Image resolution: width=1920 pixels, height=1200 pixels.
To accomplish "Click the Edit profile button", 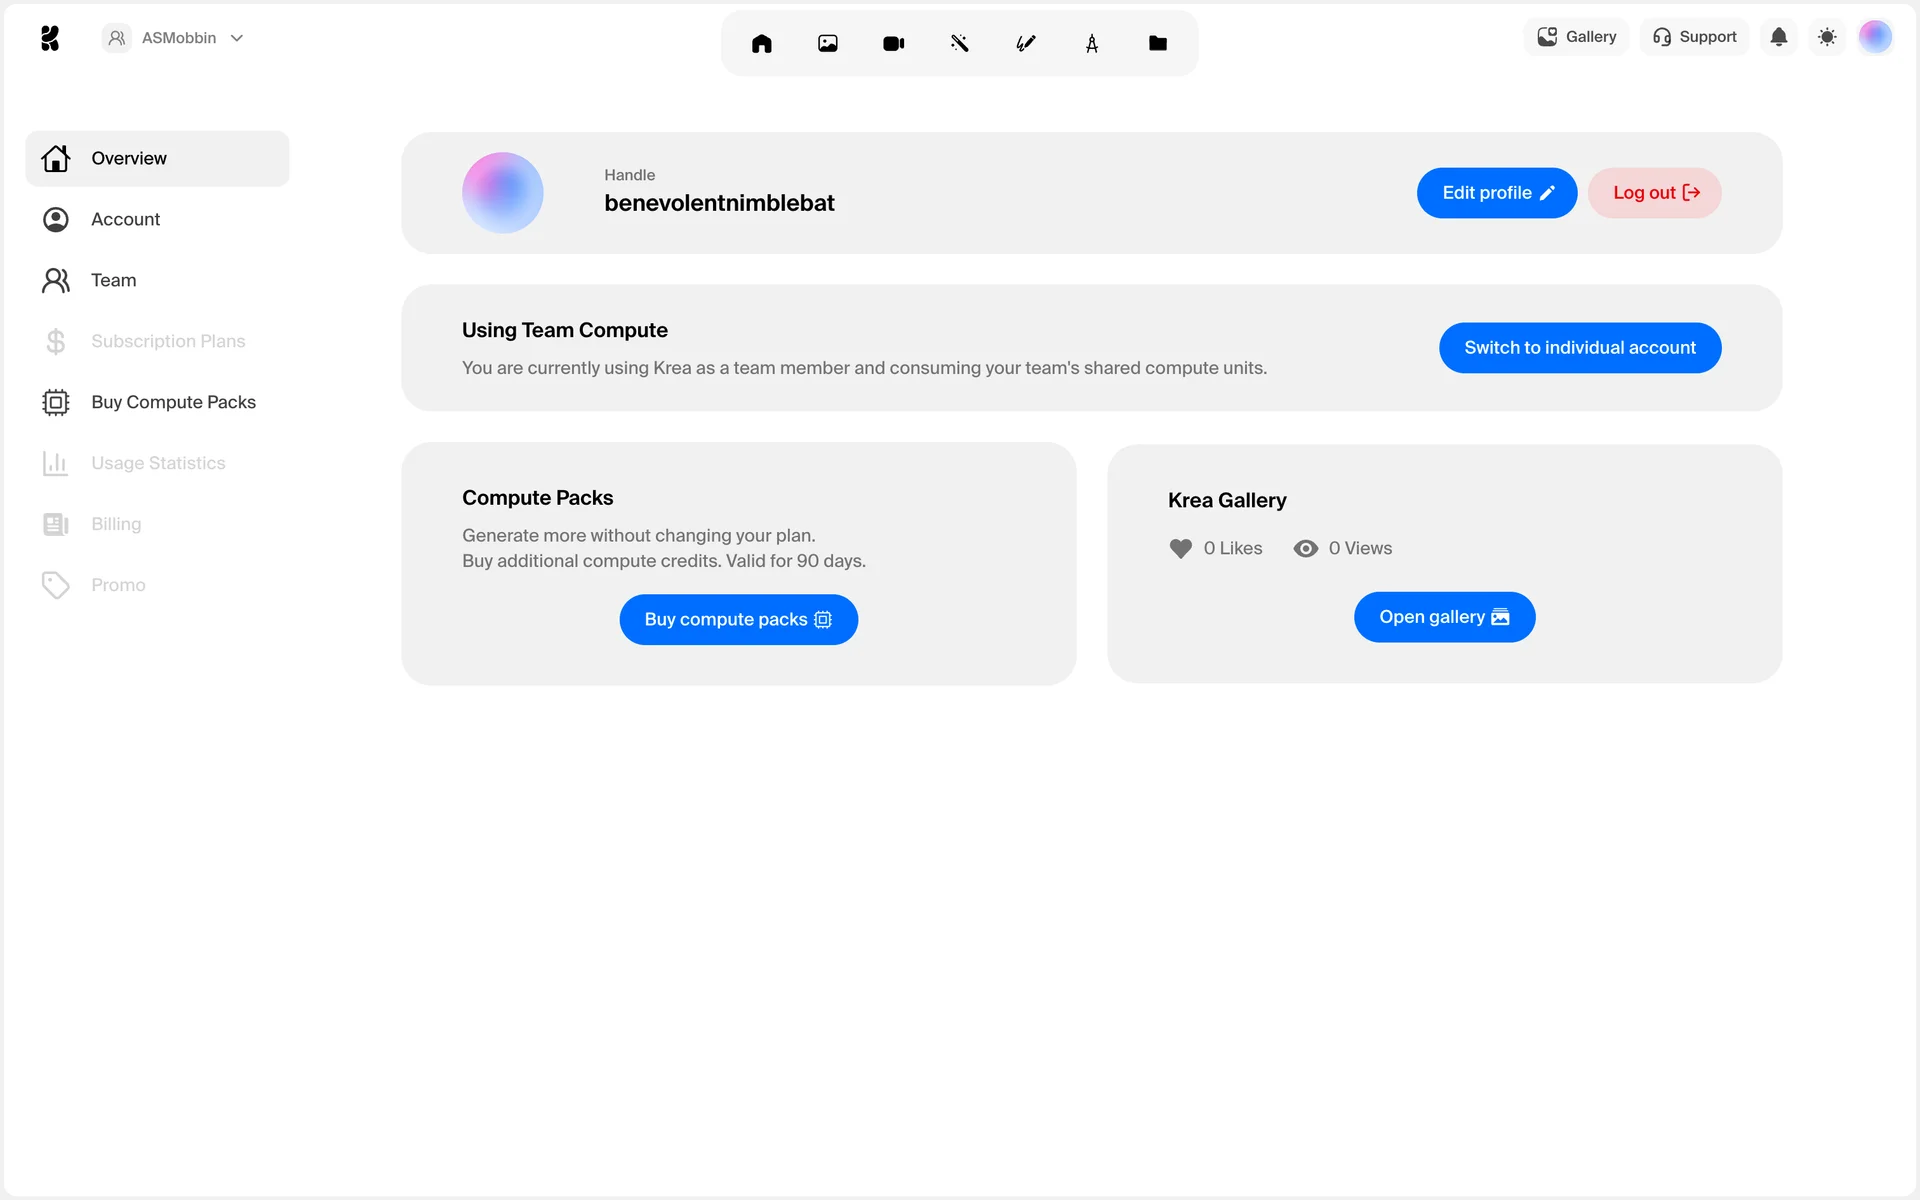I will pyautogui.click(x=1496, y=193).
